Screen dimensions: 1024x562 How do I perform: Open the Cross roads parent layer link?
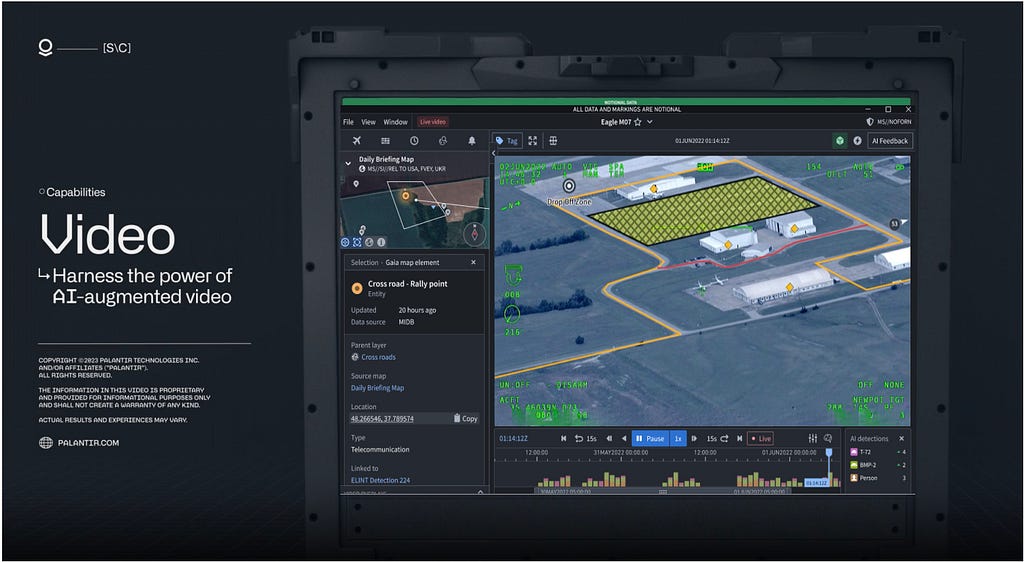378,357
